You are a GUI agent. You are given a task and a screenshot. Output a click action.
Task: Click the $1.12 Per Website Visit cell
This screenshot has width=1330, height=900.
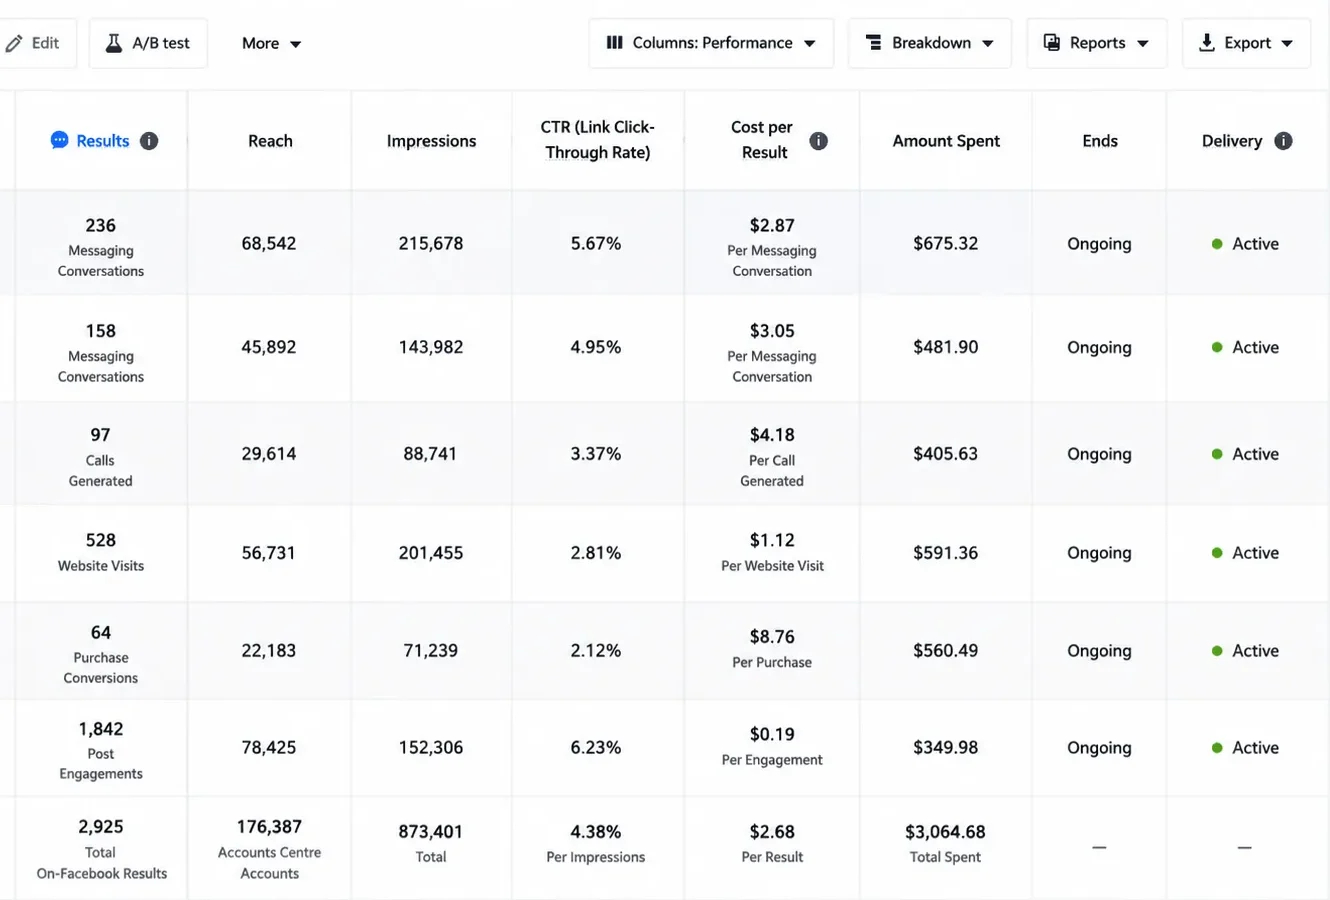coord(772,552)
